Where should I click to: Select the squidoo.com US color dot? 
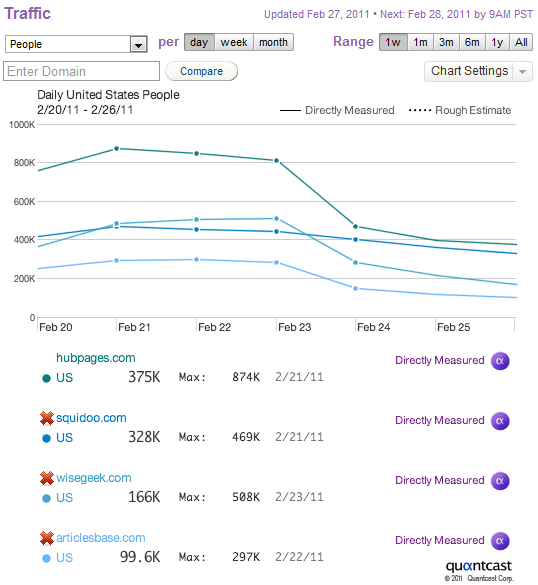tap(46, 438)
